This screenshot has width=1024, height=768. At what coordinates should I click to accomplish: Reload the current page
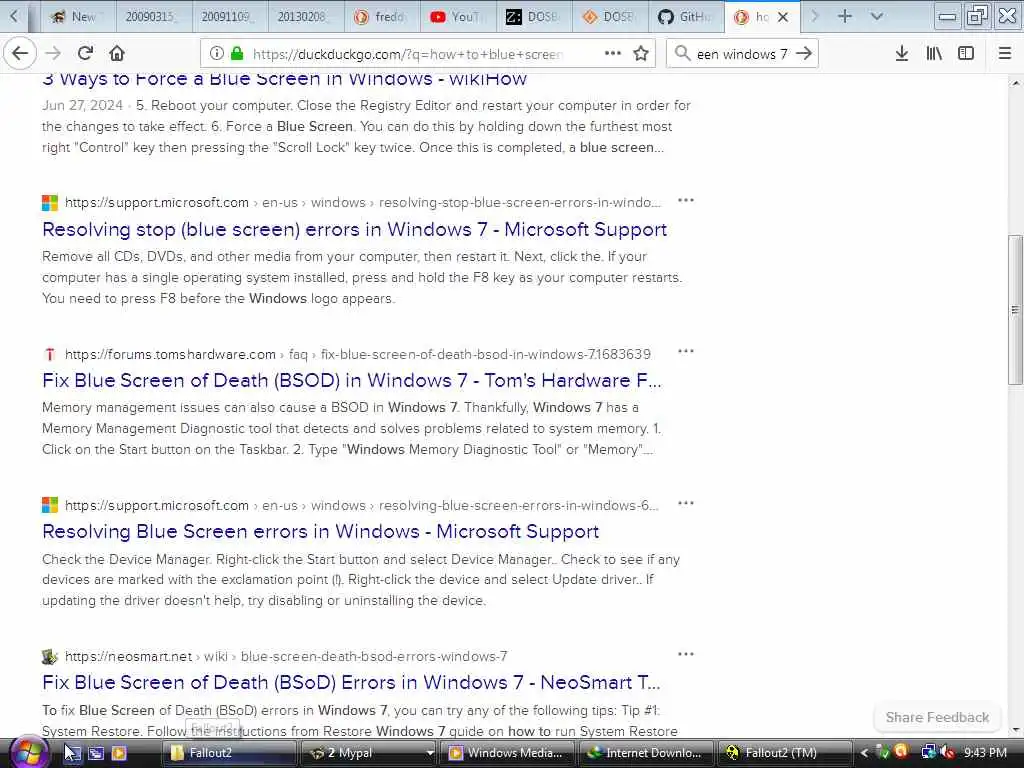click(x=86, y=54)
